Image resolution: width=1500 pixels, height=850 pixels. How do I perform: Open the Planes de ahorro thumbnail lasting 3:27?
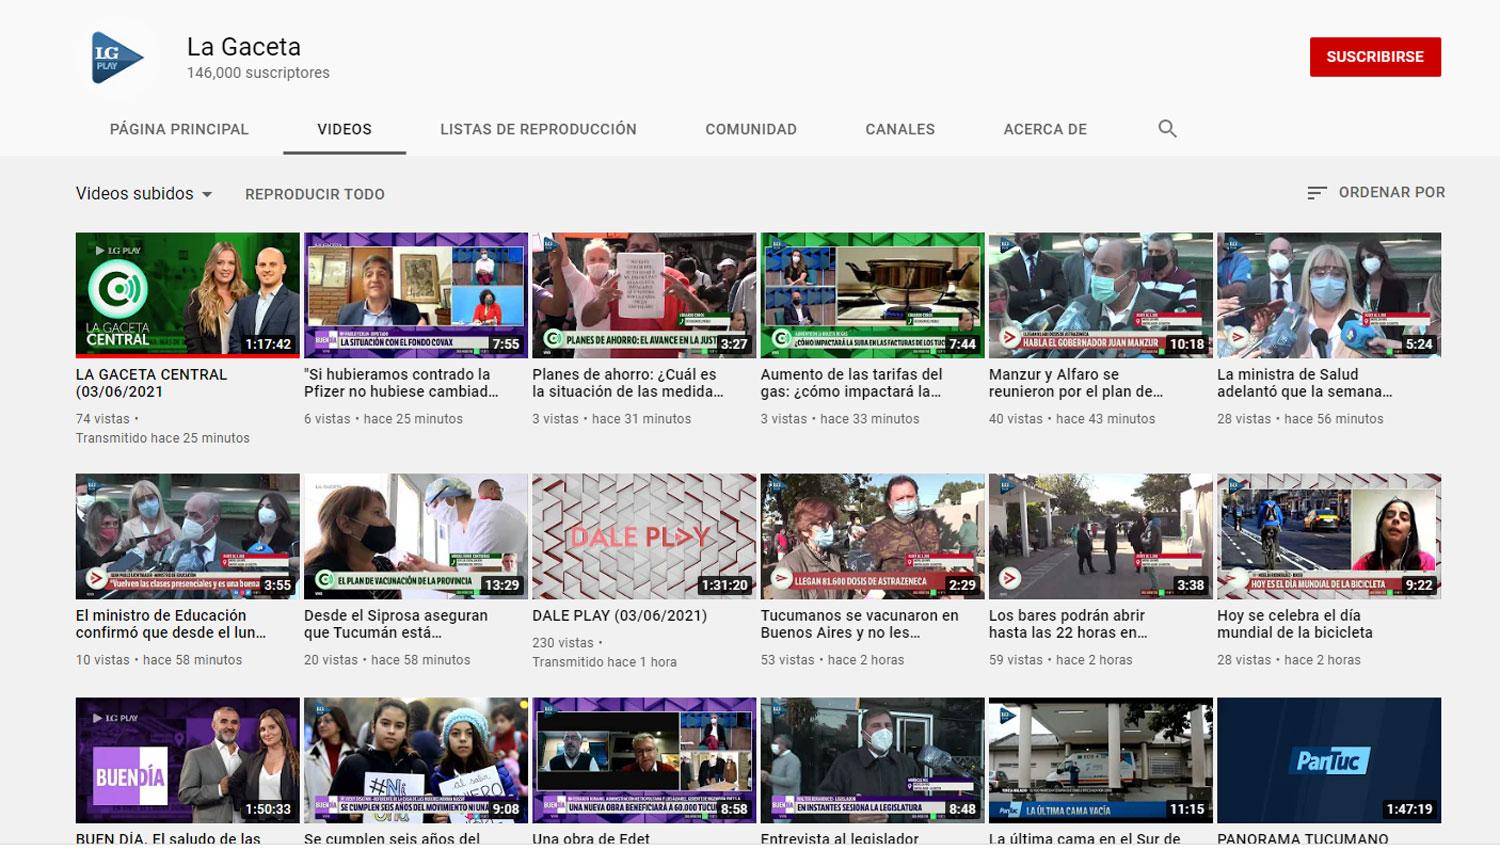point(644,295)
